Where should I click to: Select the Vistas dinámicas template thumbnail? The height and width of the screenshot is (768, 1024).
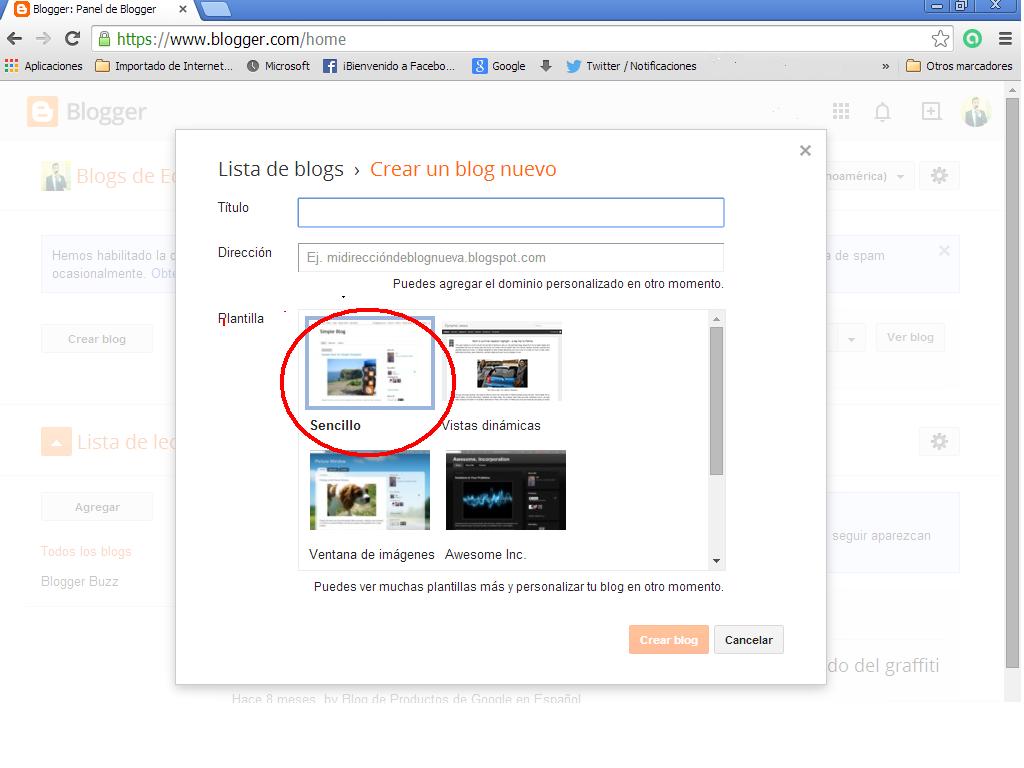502,361
